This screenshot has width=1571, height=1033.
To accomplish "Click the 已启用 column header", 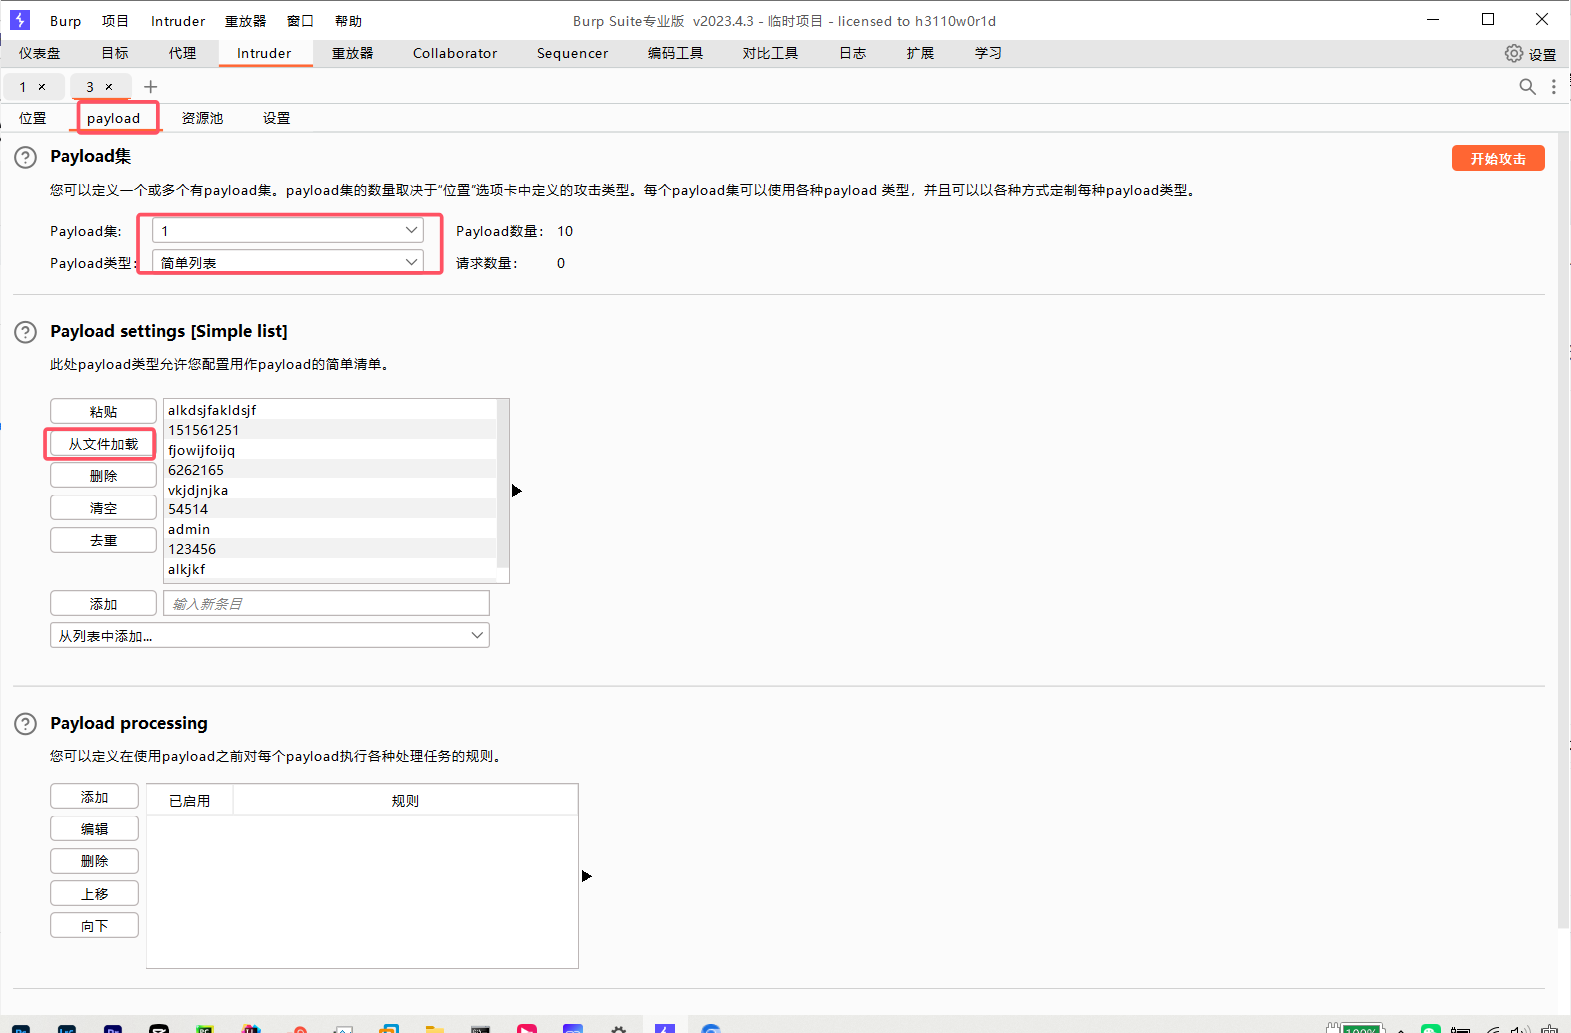I will click(x=190, y=801).
